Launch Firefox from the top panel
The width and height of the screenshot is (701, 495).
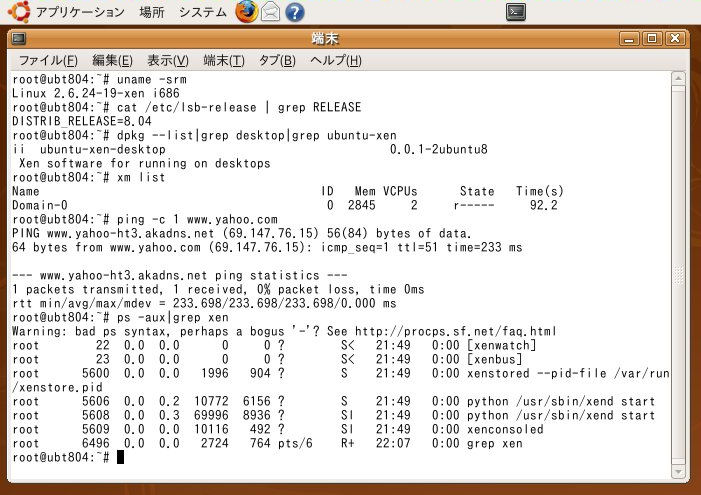(247, 12)
